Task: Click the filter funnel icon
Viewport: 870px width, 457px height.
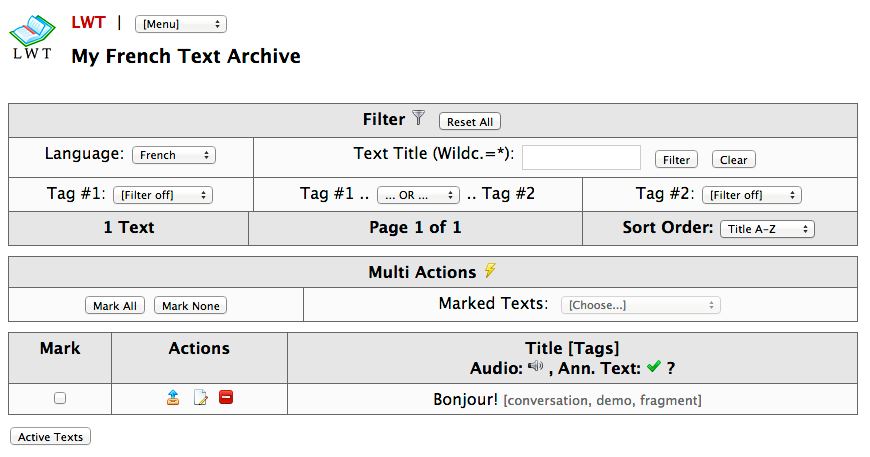Action: (419, 119)
